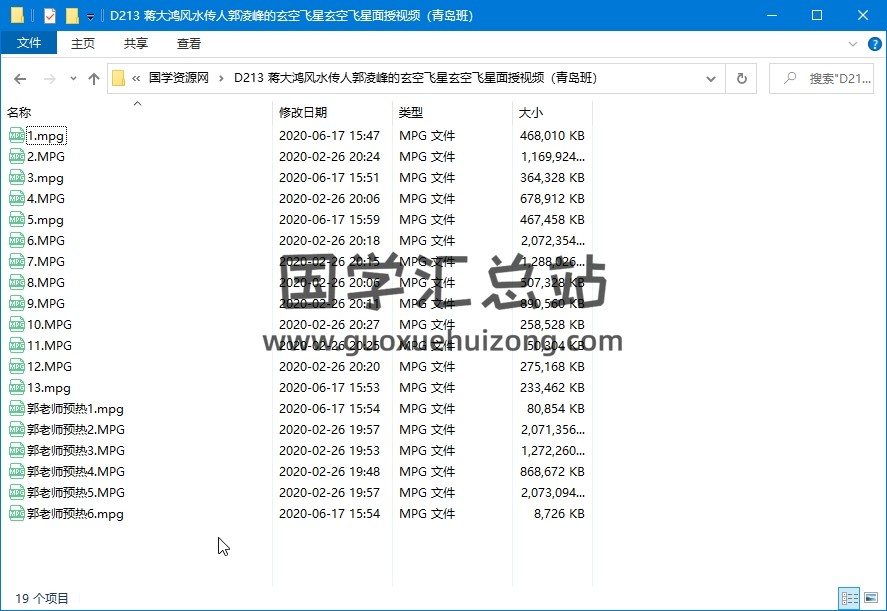The height and width of the screenshot is (611, 887).
Task: Open breadcrumb arrow after 国学资源网
Action: pos(221,78)
